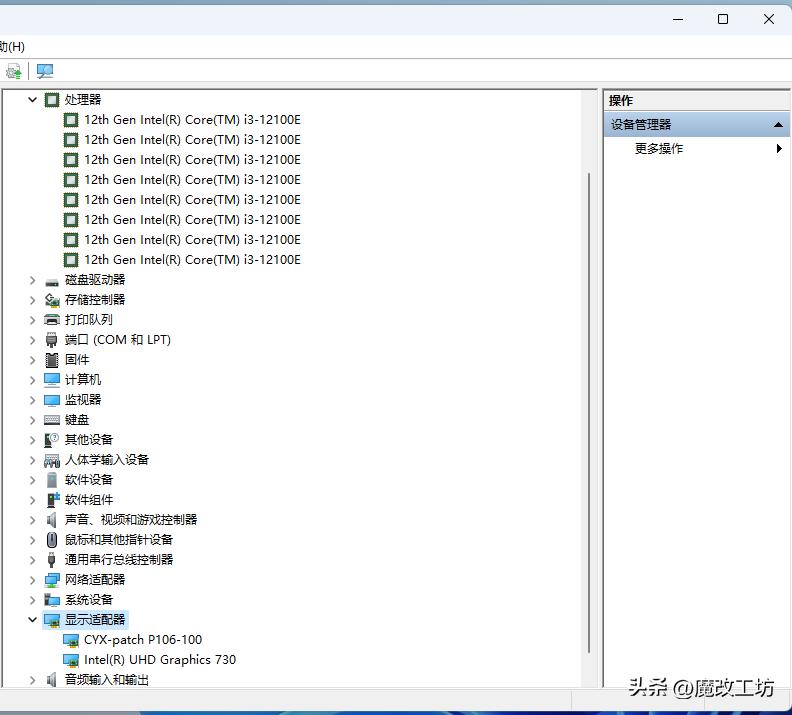Click the 通用串行总线控制器 USB icon
792x715 pixels.
tap(52, 559)
